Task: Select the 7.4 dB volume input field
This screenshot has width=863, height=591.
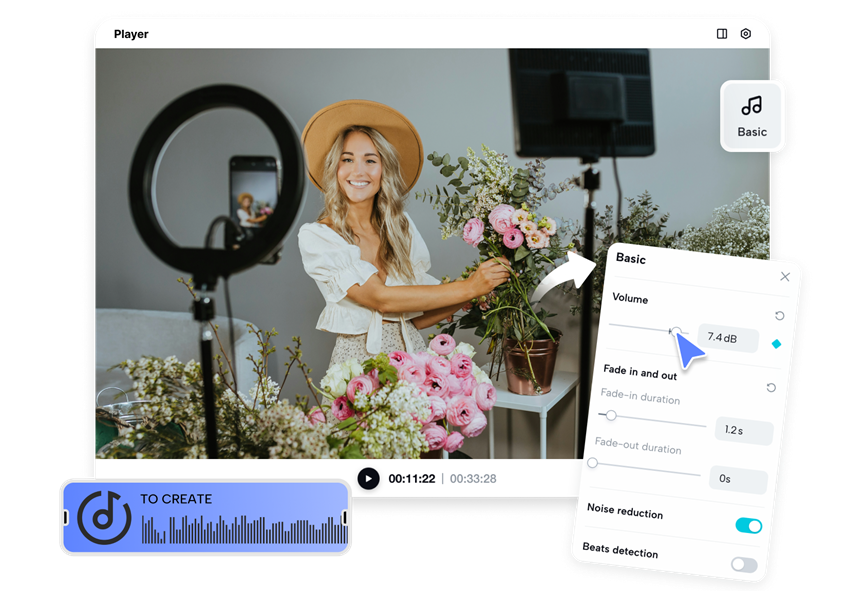Action: 724,339
